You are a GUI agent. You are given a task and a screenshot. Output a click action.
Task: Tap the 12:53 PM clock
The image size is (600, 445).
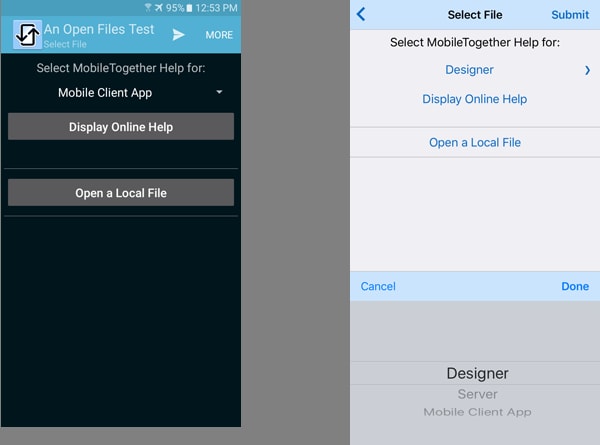[218, 8]
